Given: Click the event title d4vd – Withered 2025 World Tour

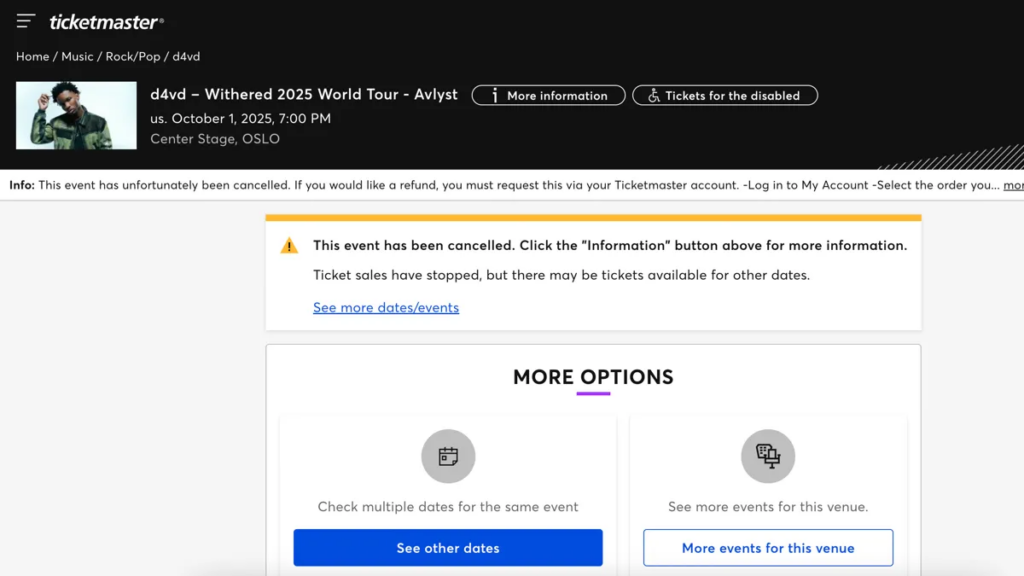Looking at the screenshot, I should (x=304, y=94).
